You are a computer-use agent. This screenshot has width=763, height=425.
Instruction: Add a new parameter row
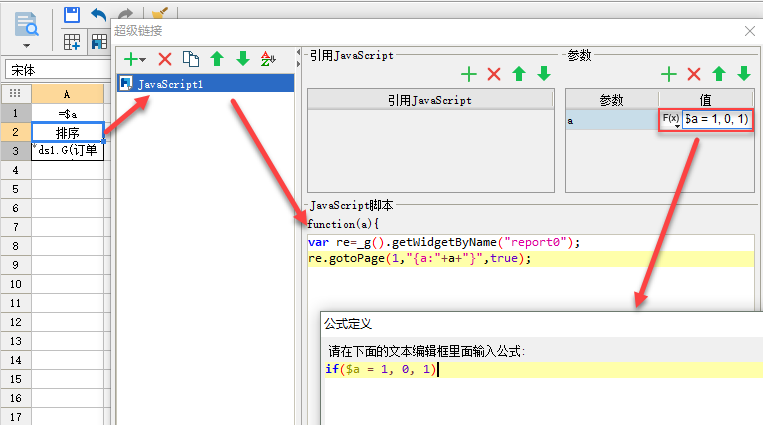(669, 74)
